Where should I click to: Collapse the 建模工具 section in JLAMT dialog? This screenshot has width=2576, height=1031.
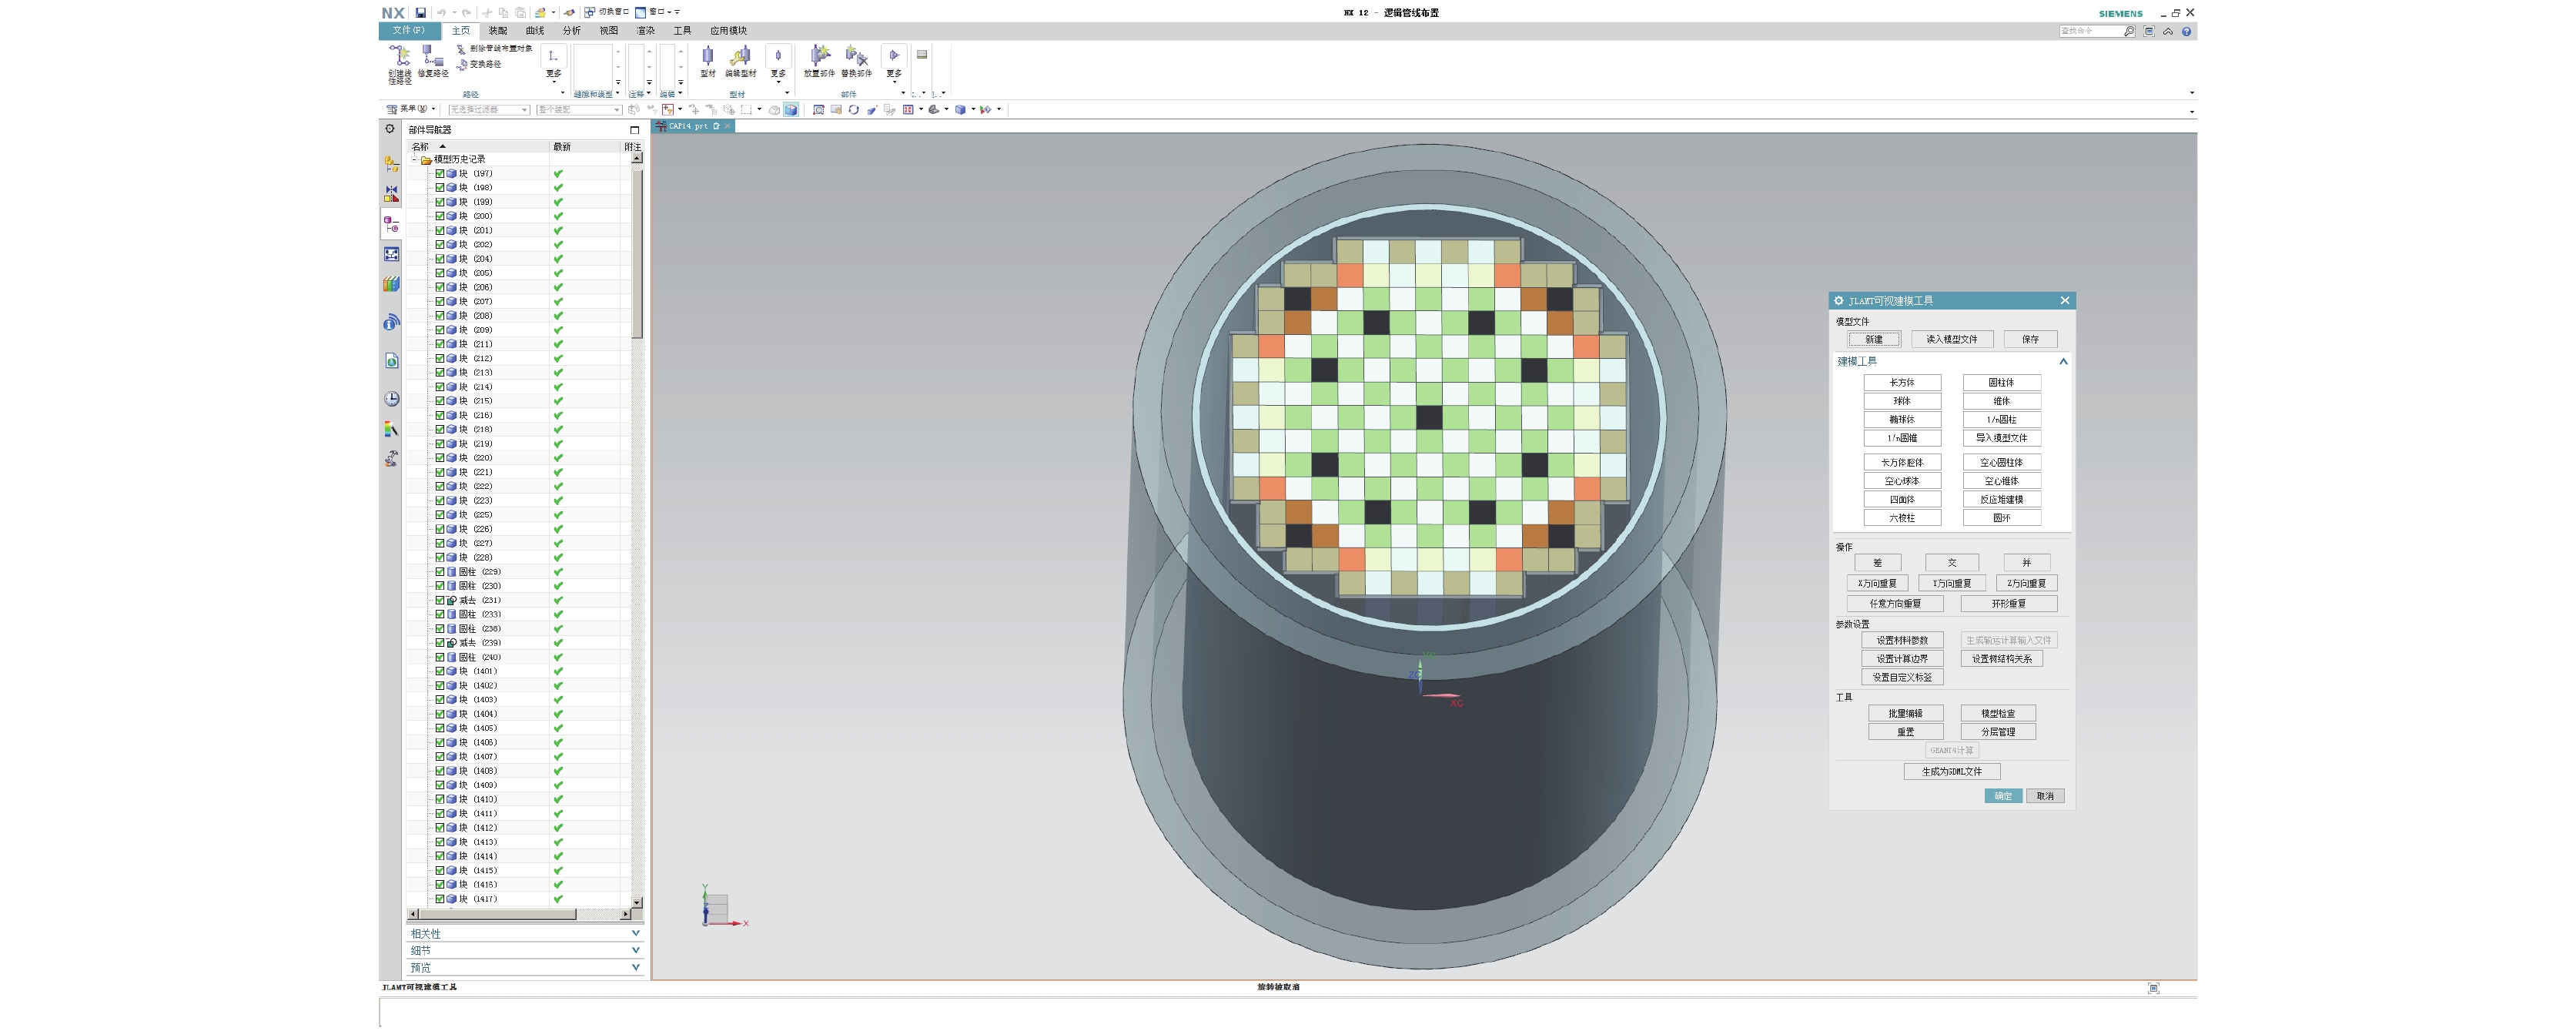click(x=2063, y=361)
